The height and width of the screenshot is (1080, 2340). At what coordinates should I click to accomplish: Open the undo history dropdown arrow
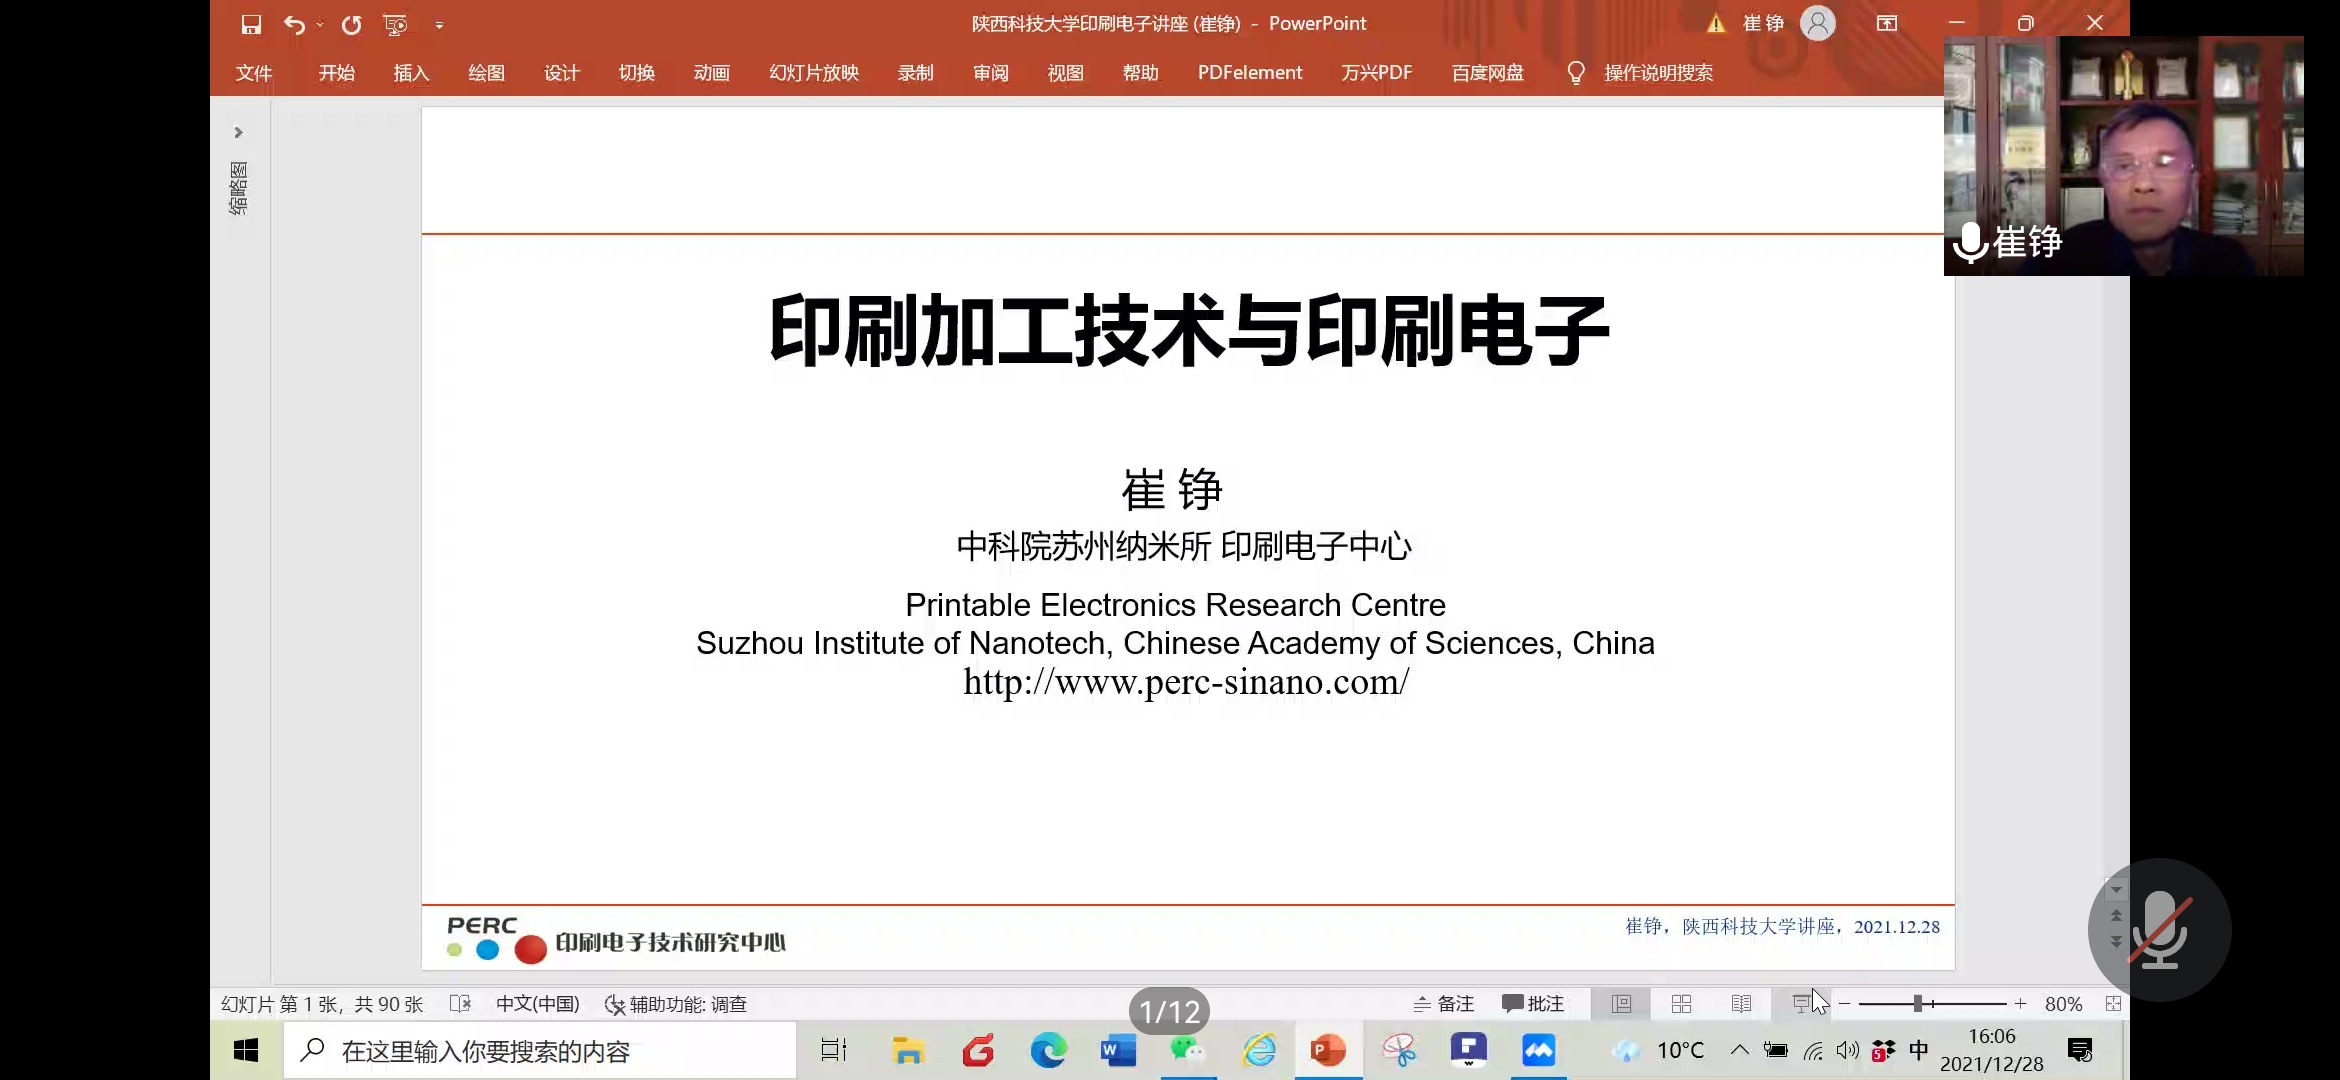tap(320, 25)
